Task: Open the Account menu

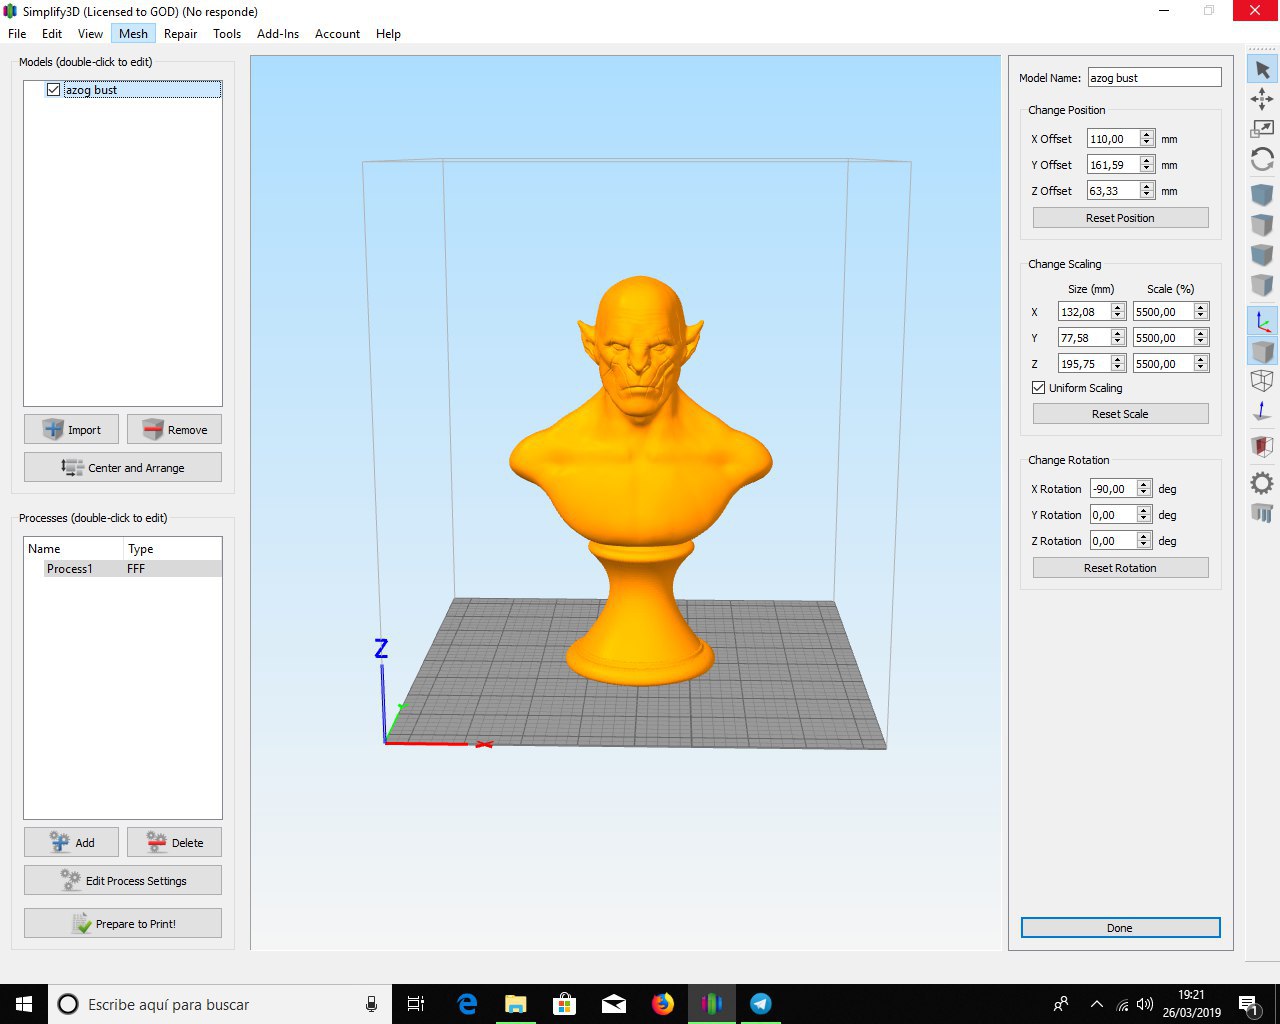Action: (337, 34)
